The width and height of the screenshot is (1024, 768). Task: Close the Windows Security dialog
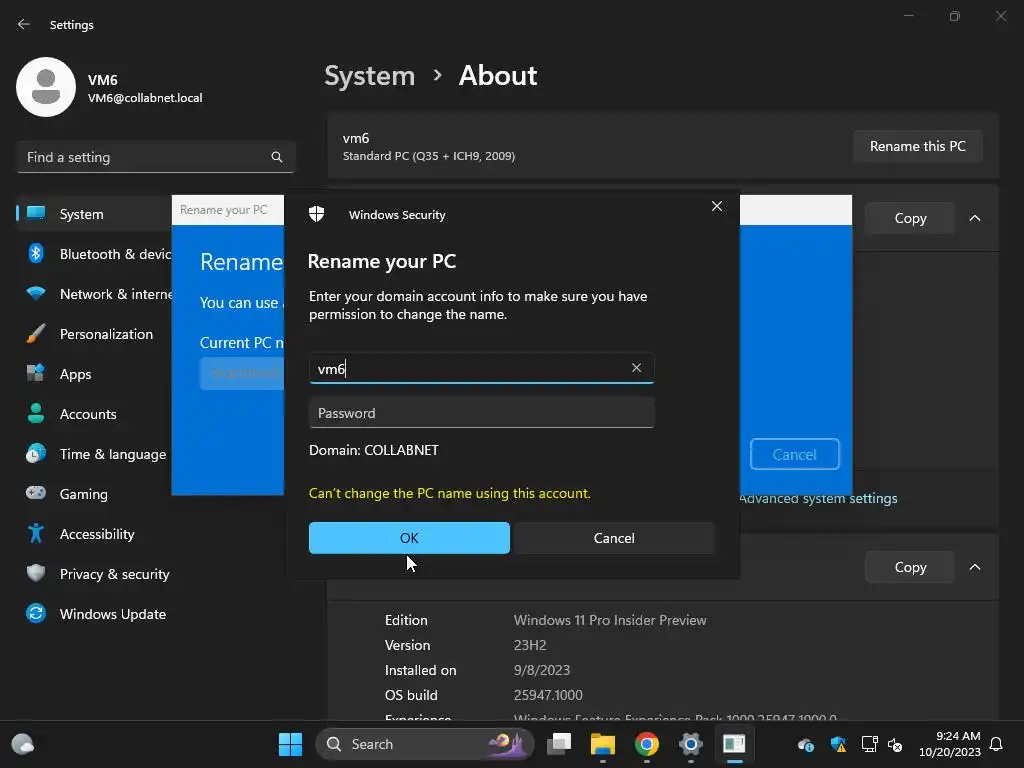coord(716,206)
